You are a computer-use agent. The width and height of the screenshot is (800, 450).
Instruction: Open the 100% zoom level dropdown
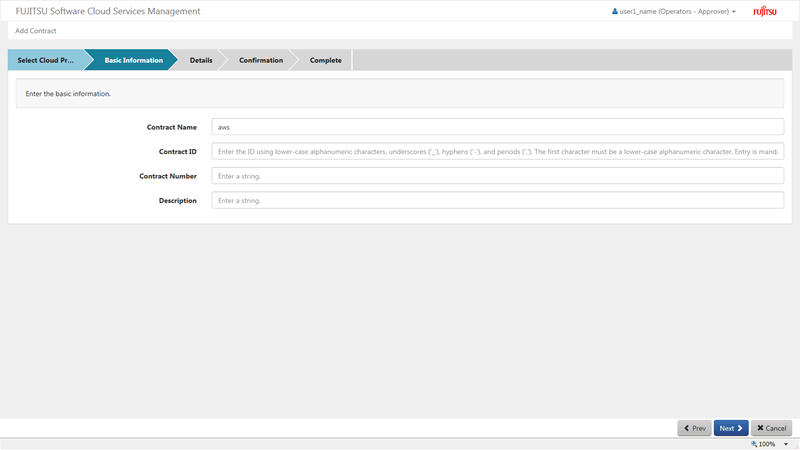point(786,444)
